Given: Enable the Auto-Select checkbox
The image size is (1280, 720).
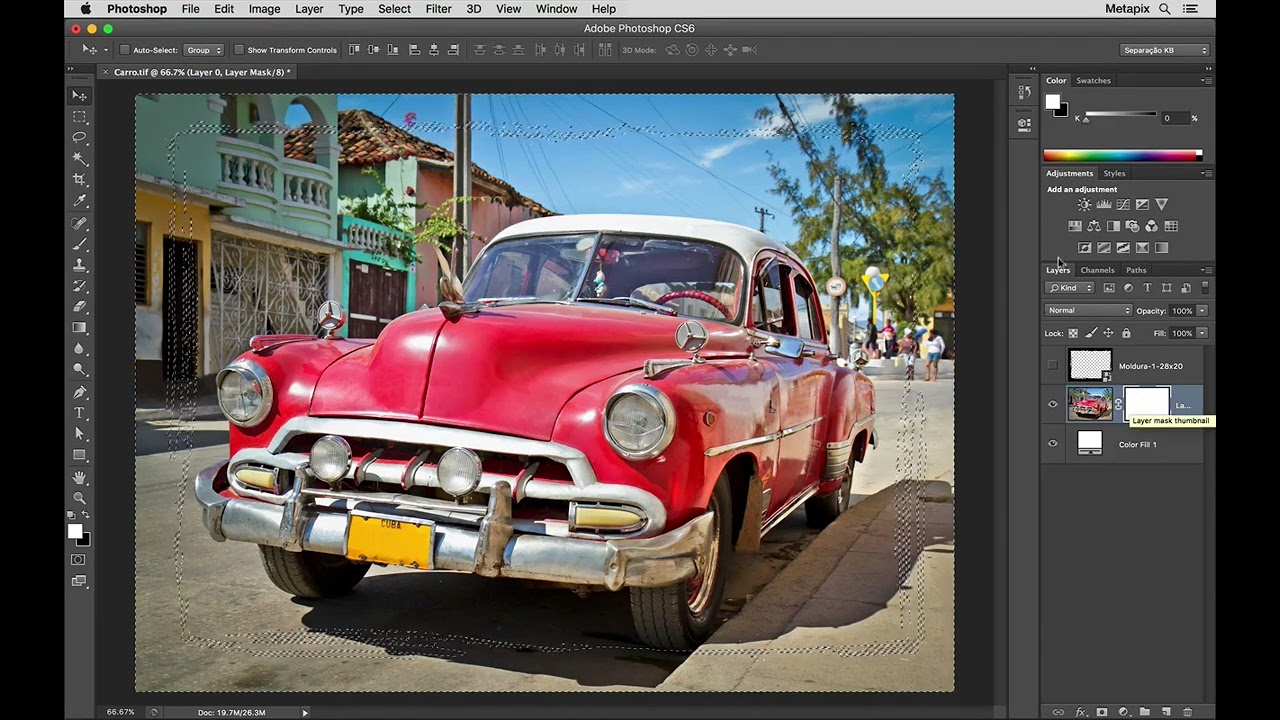Looking at the screenshot, I should (x=125, y=50).
